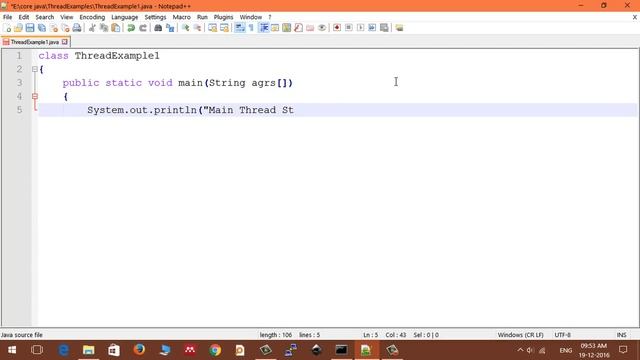The height and width of the screenshot is (360, 640).
Task: Click the Print toolbar icon
Action: pos(77,28)
